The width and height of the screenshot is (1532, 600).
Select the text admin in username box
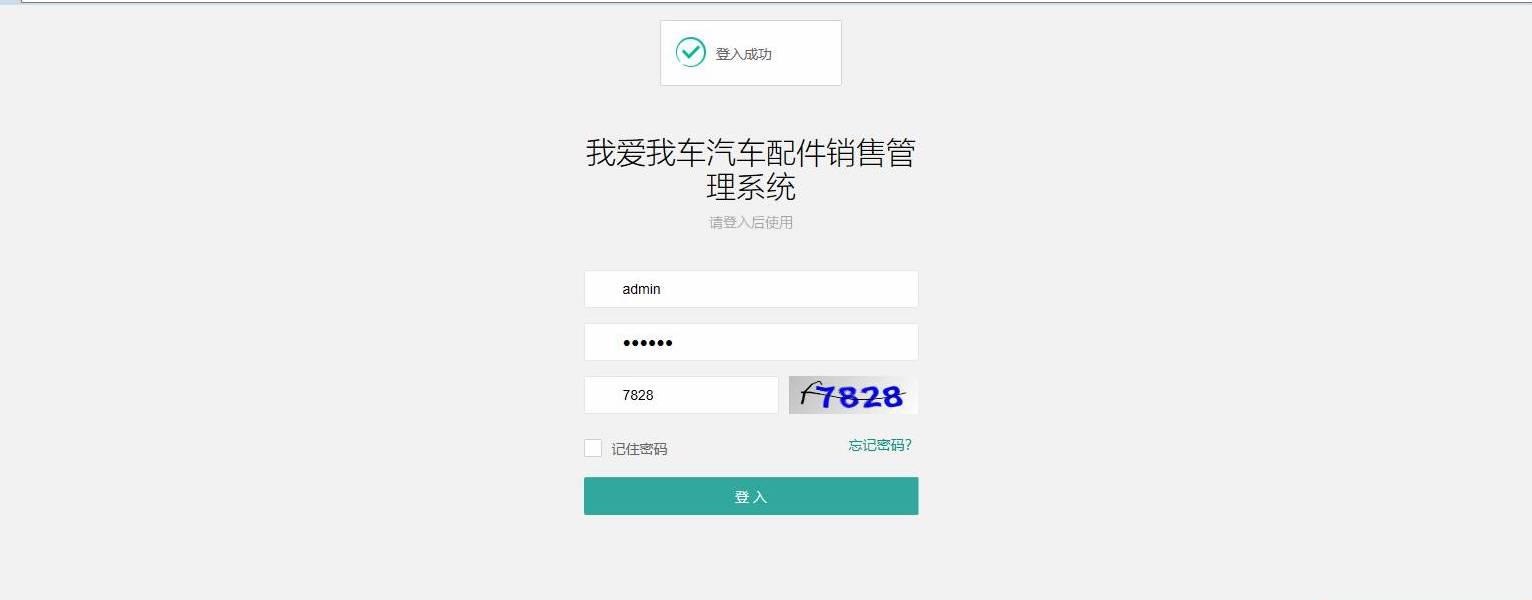[641, 289]
